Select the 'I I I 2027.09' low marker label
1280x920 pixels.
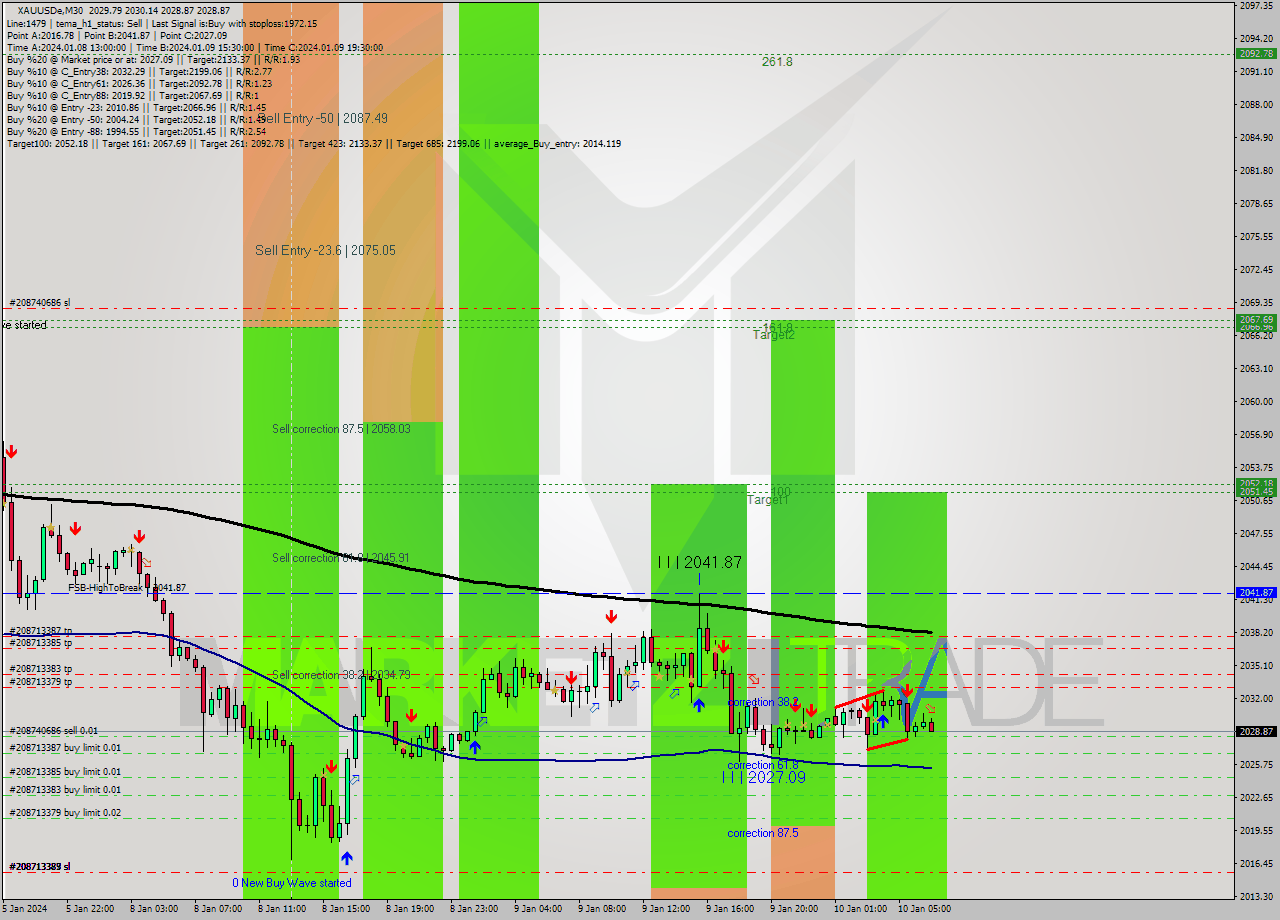(764, 776)
